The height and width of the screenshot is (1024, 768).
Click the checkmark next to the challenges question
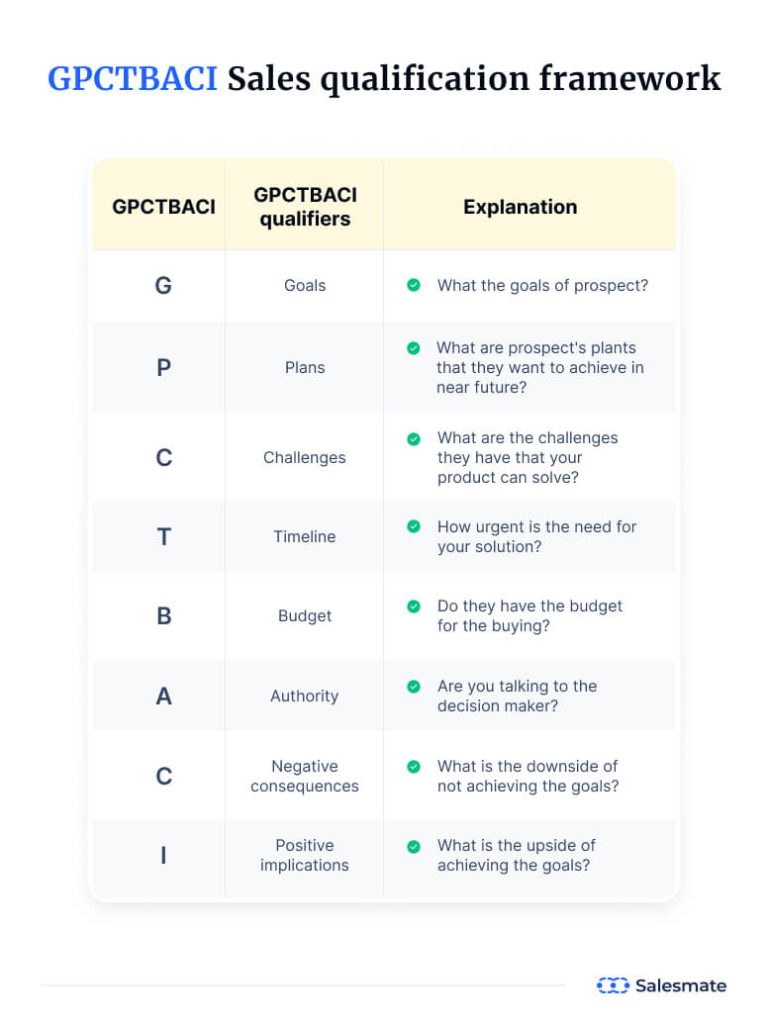tap(413, 438)
